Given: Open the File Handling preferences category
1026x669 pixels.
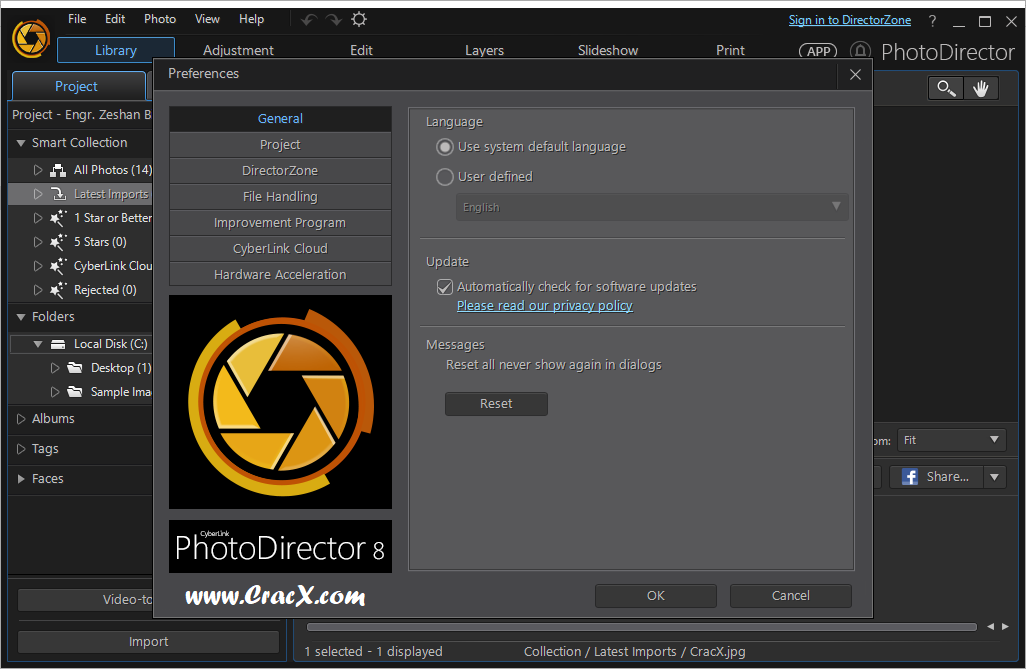Looking at the screenshot, I should click(280, 196).
